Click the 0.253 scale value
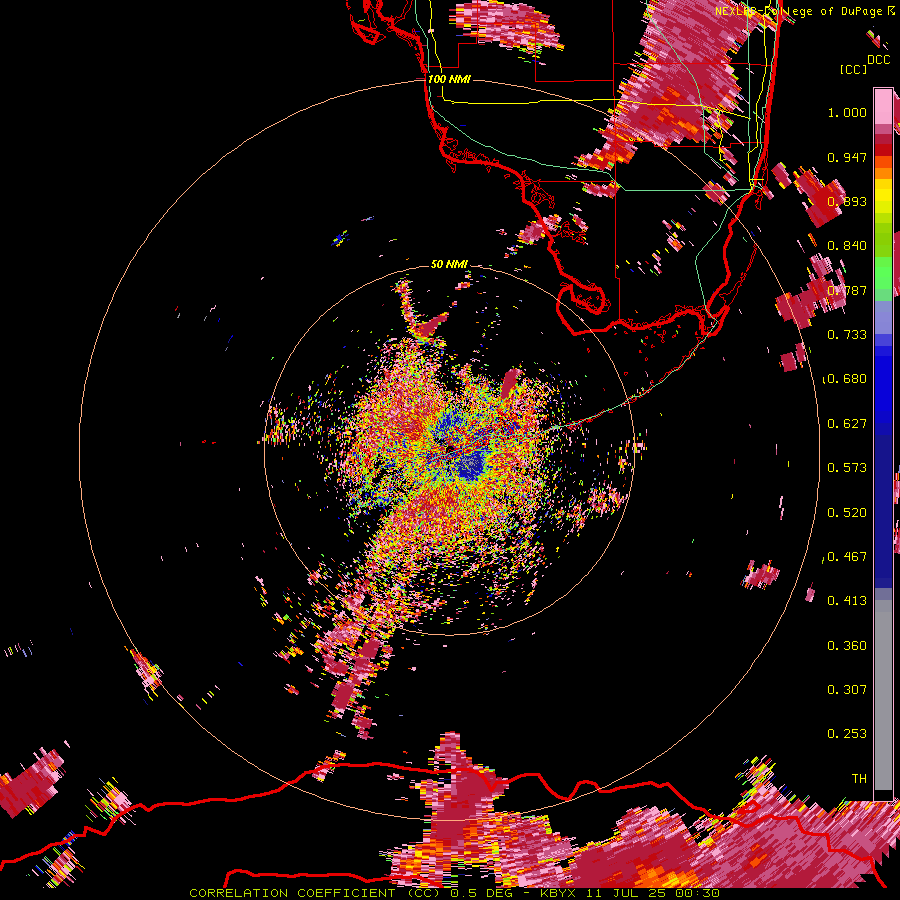This screenshot has width=900, height=900. 847,734
